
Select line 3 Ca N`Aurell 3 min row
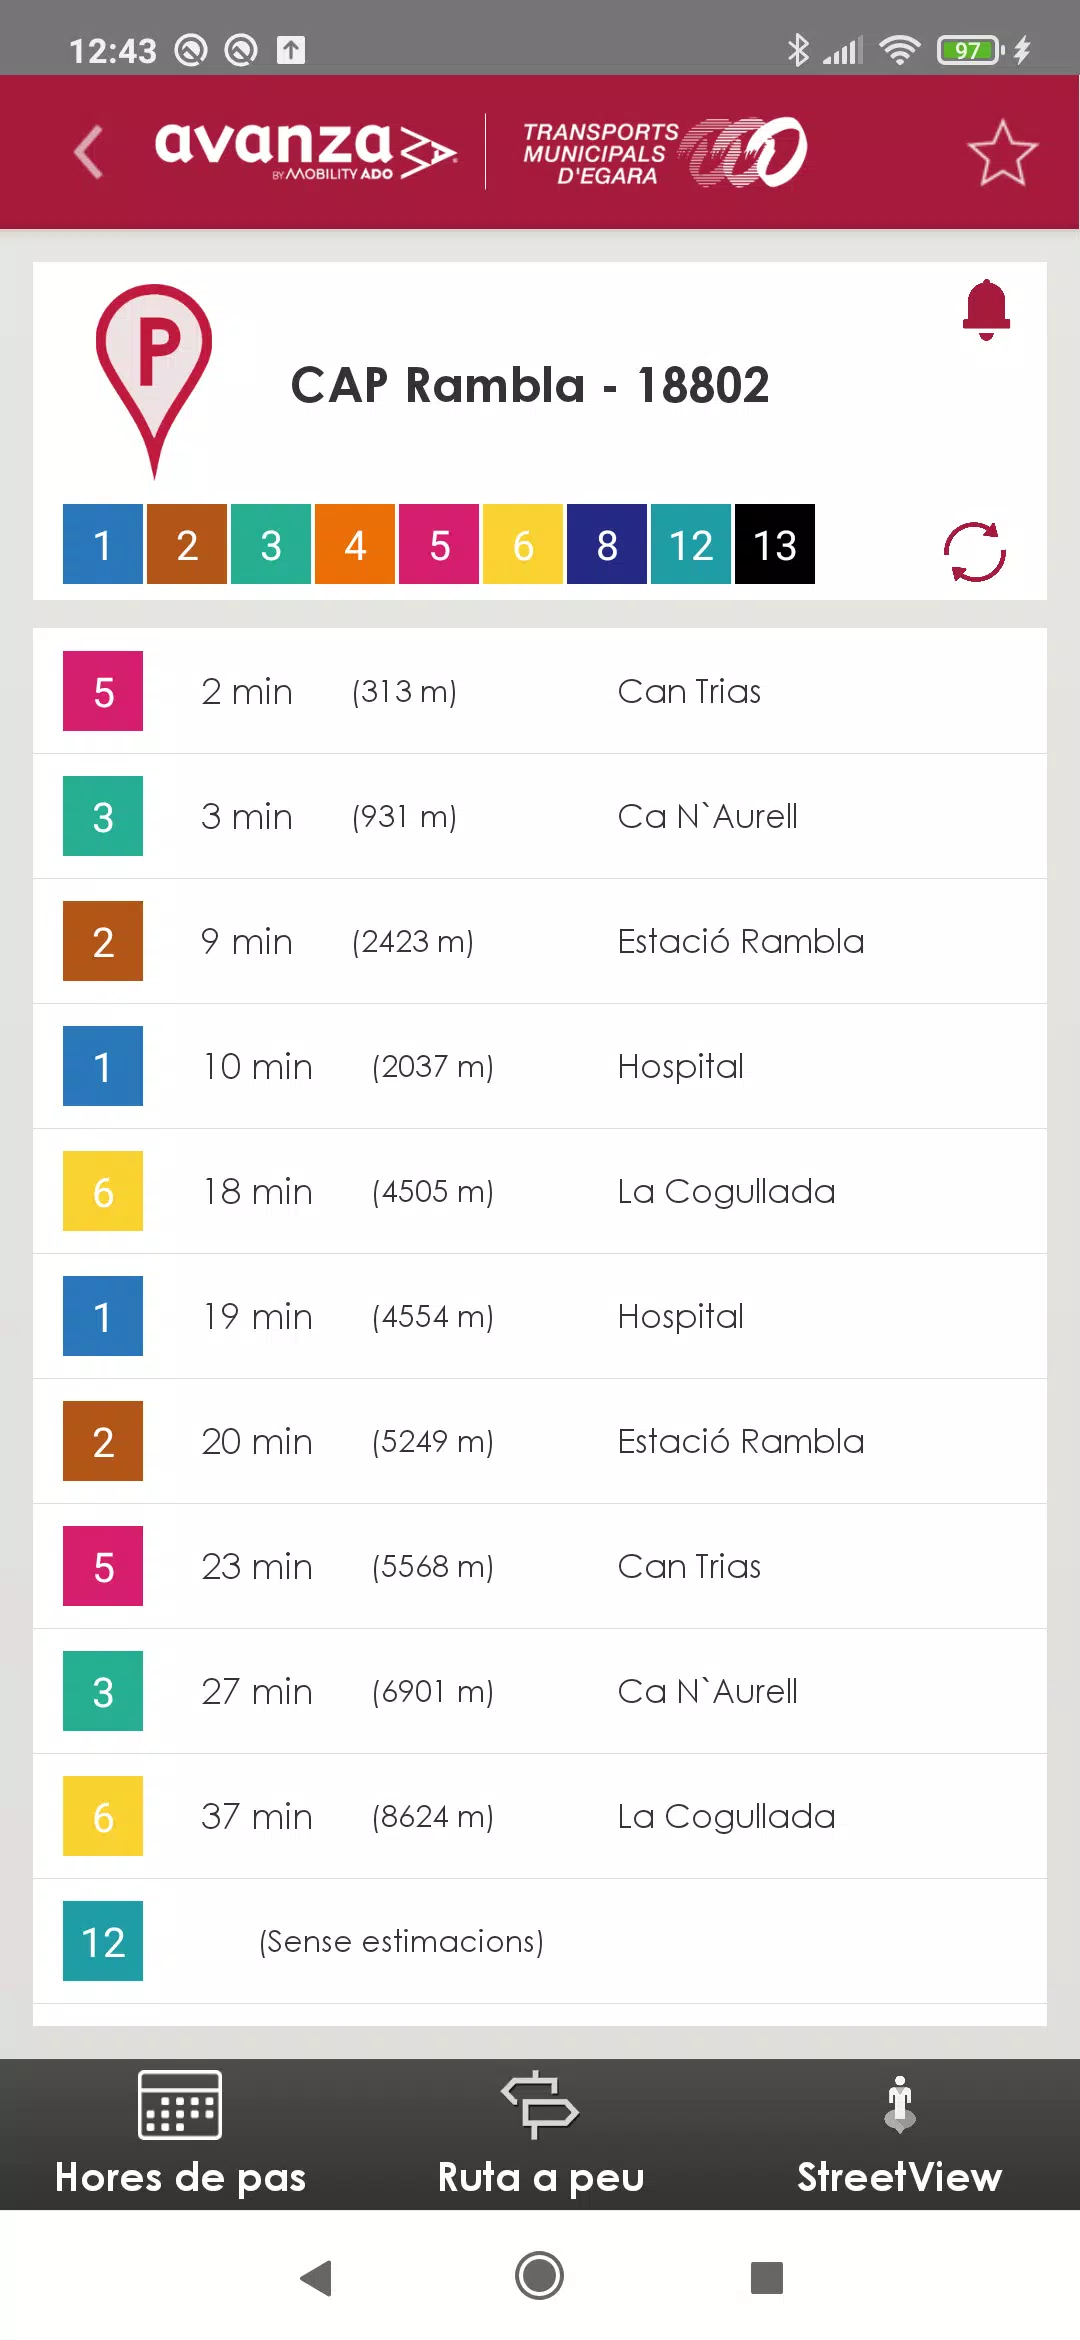coord(540,816)
